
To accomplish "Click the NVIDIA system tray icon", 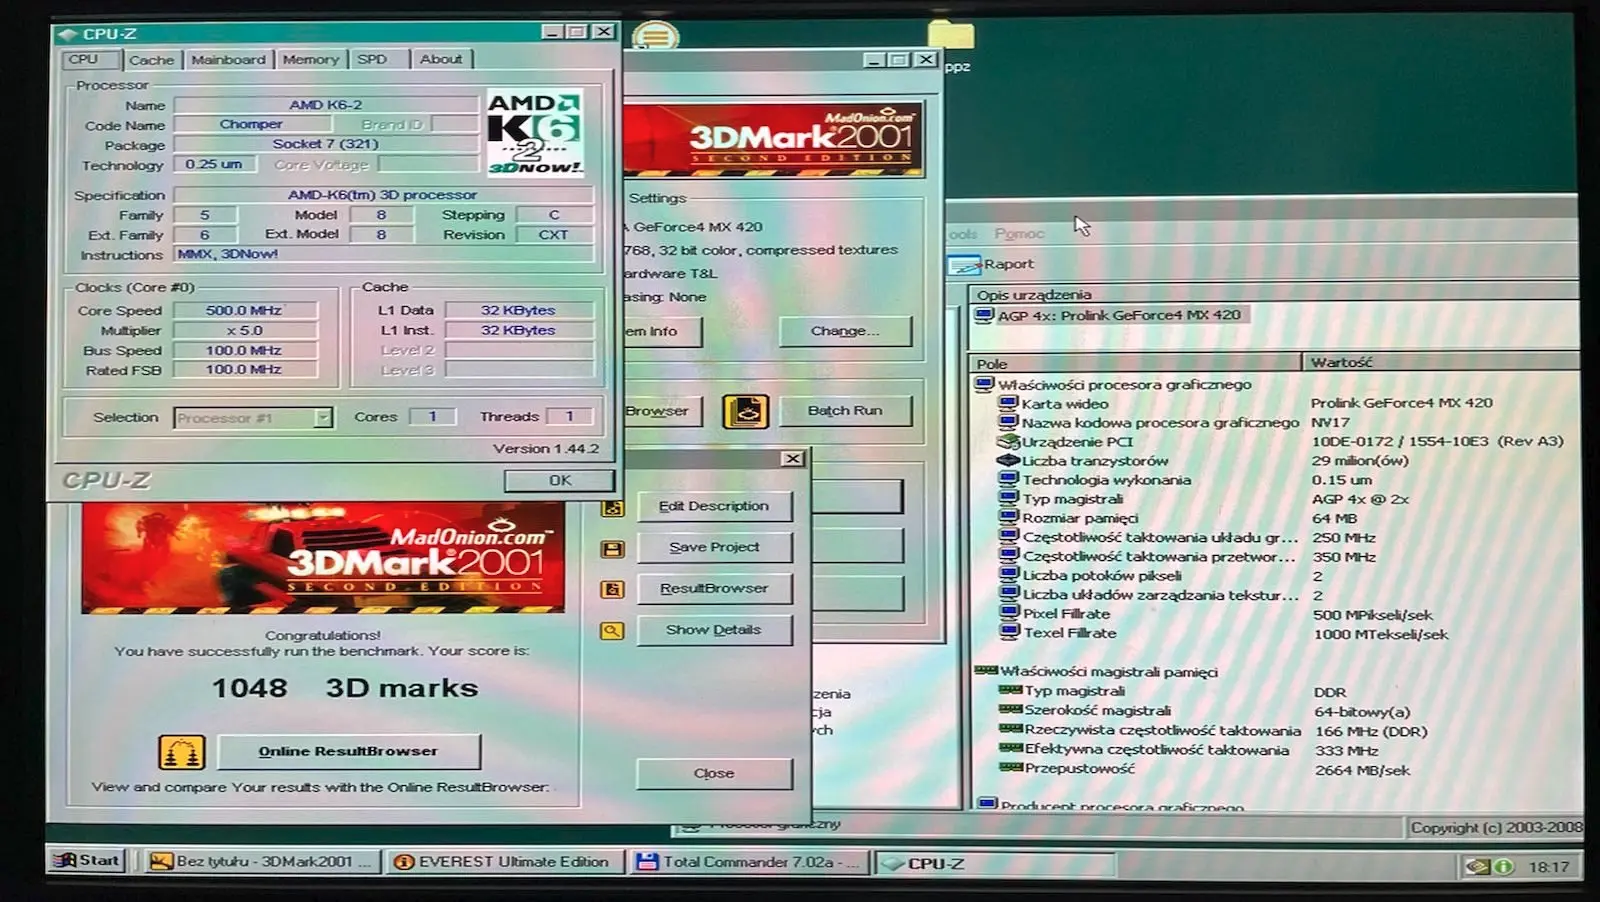I will 1478,867.
